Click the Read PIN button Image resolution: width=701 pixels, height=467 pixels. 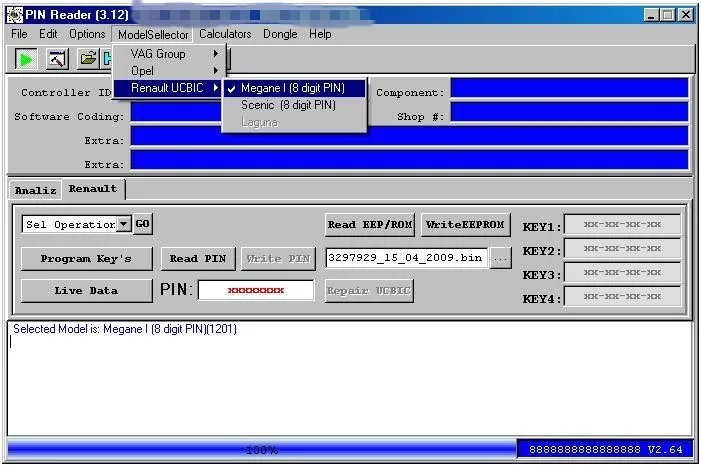click(198, 259)
